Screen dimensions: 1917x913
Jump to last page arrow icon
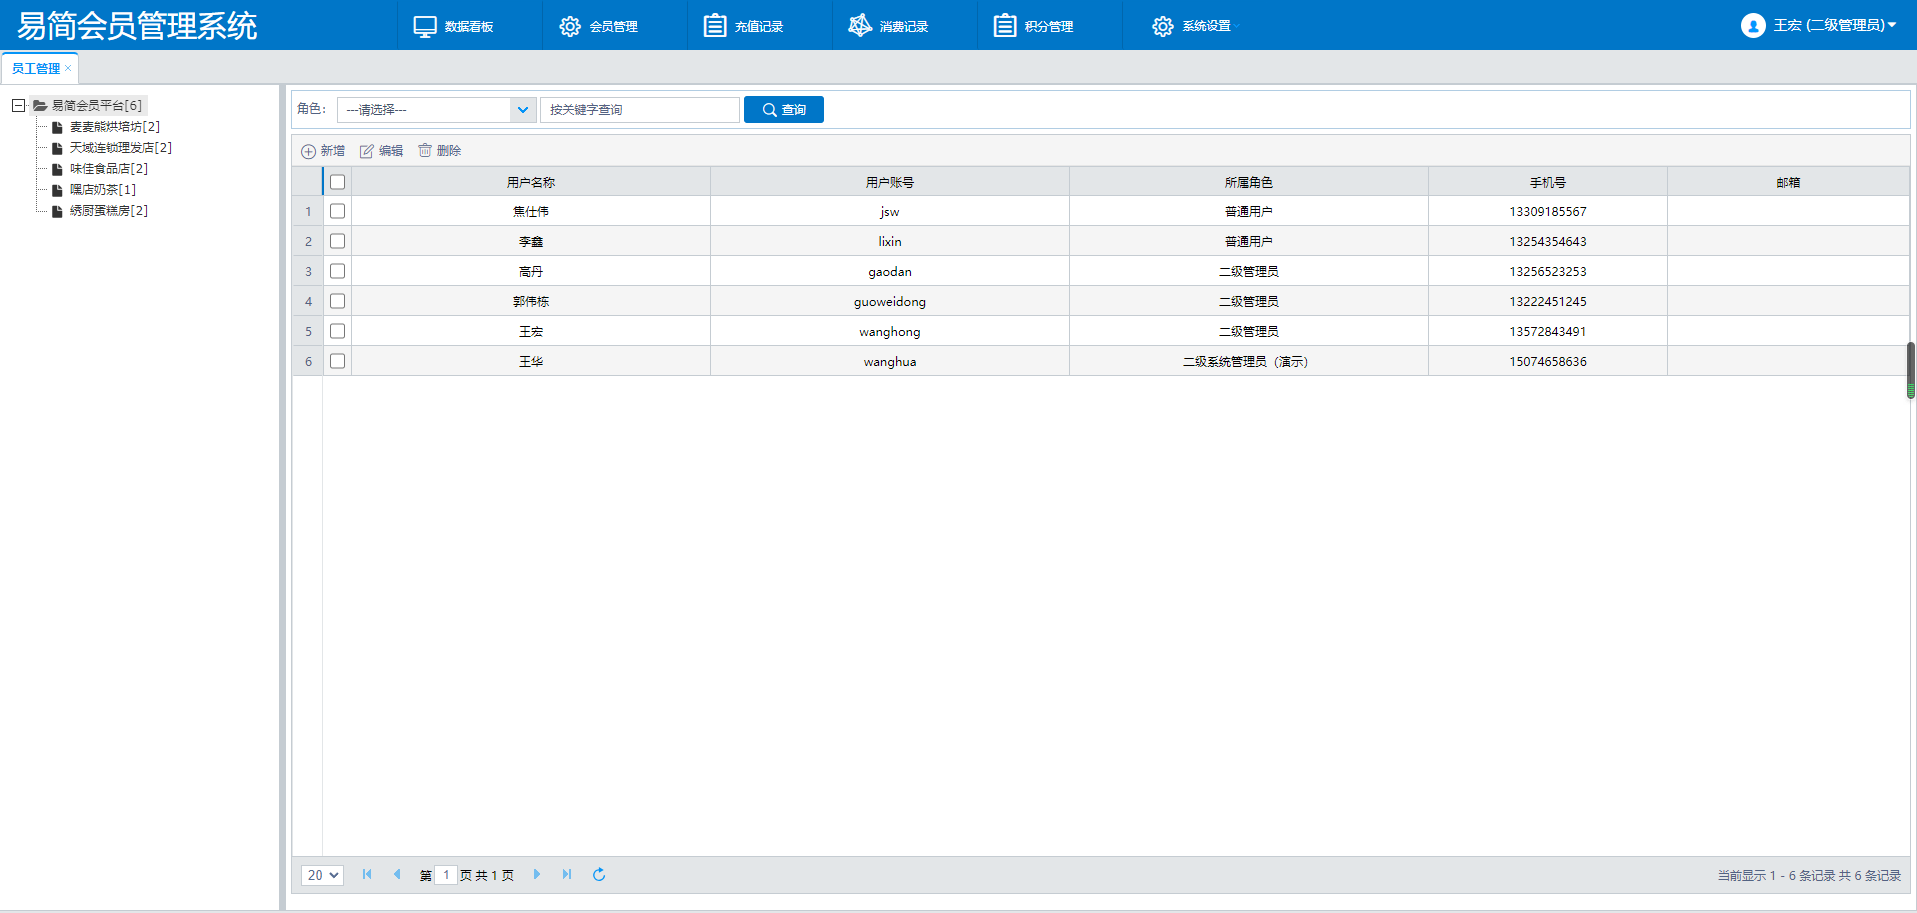pos(567,875)
